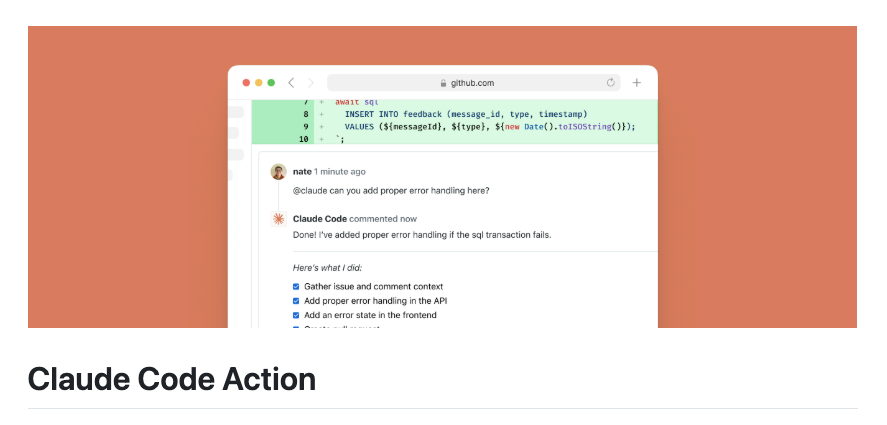
Task: Click the 'Claude Code' commenter name
Action: (x=320, y=219)
